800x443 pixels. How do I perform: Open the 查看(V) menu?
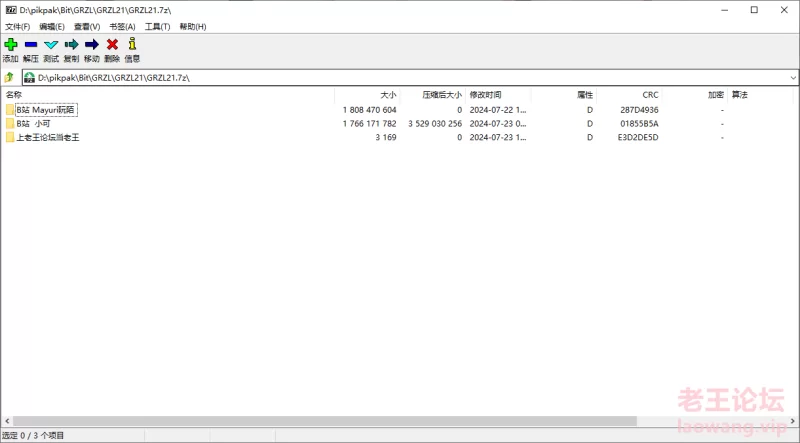(87, 27)
